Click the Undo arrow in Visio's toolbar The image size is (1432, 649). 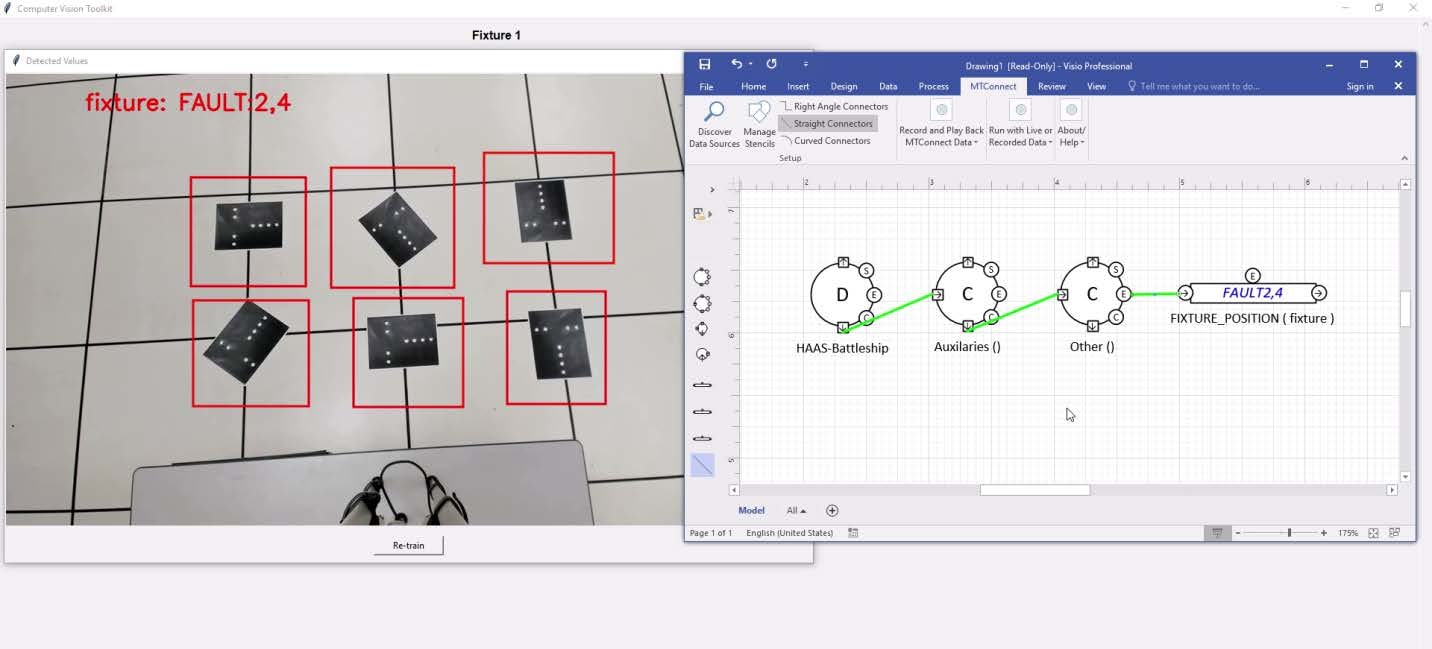pyautogui.click(x=737, y=64)
